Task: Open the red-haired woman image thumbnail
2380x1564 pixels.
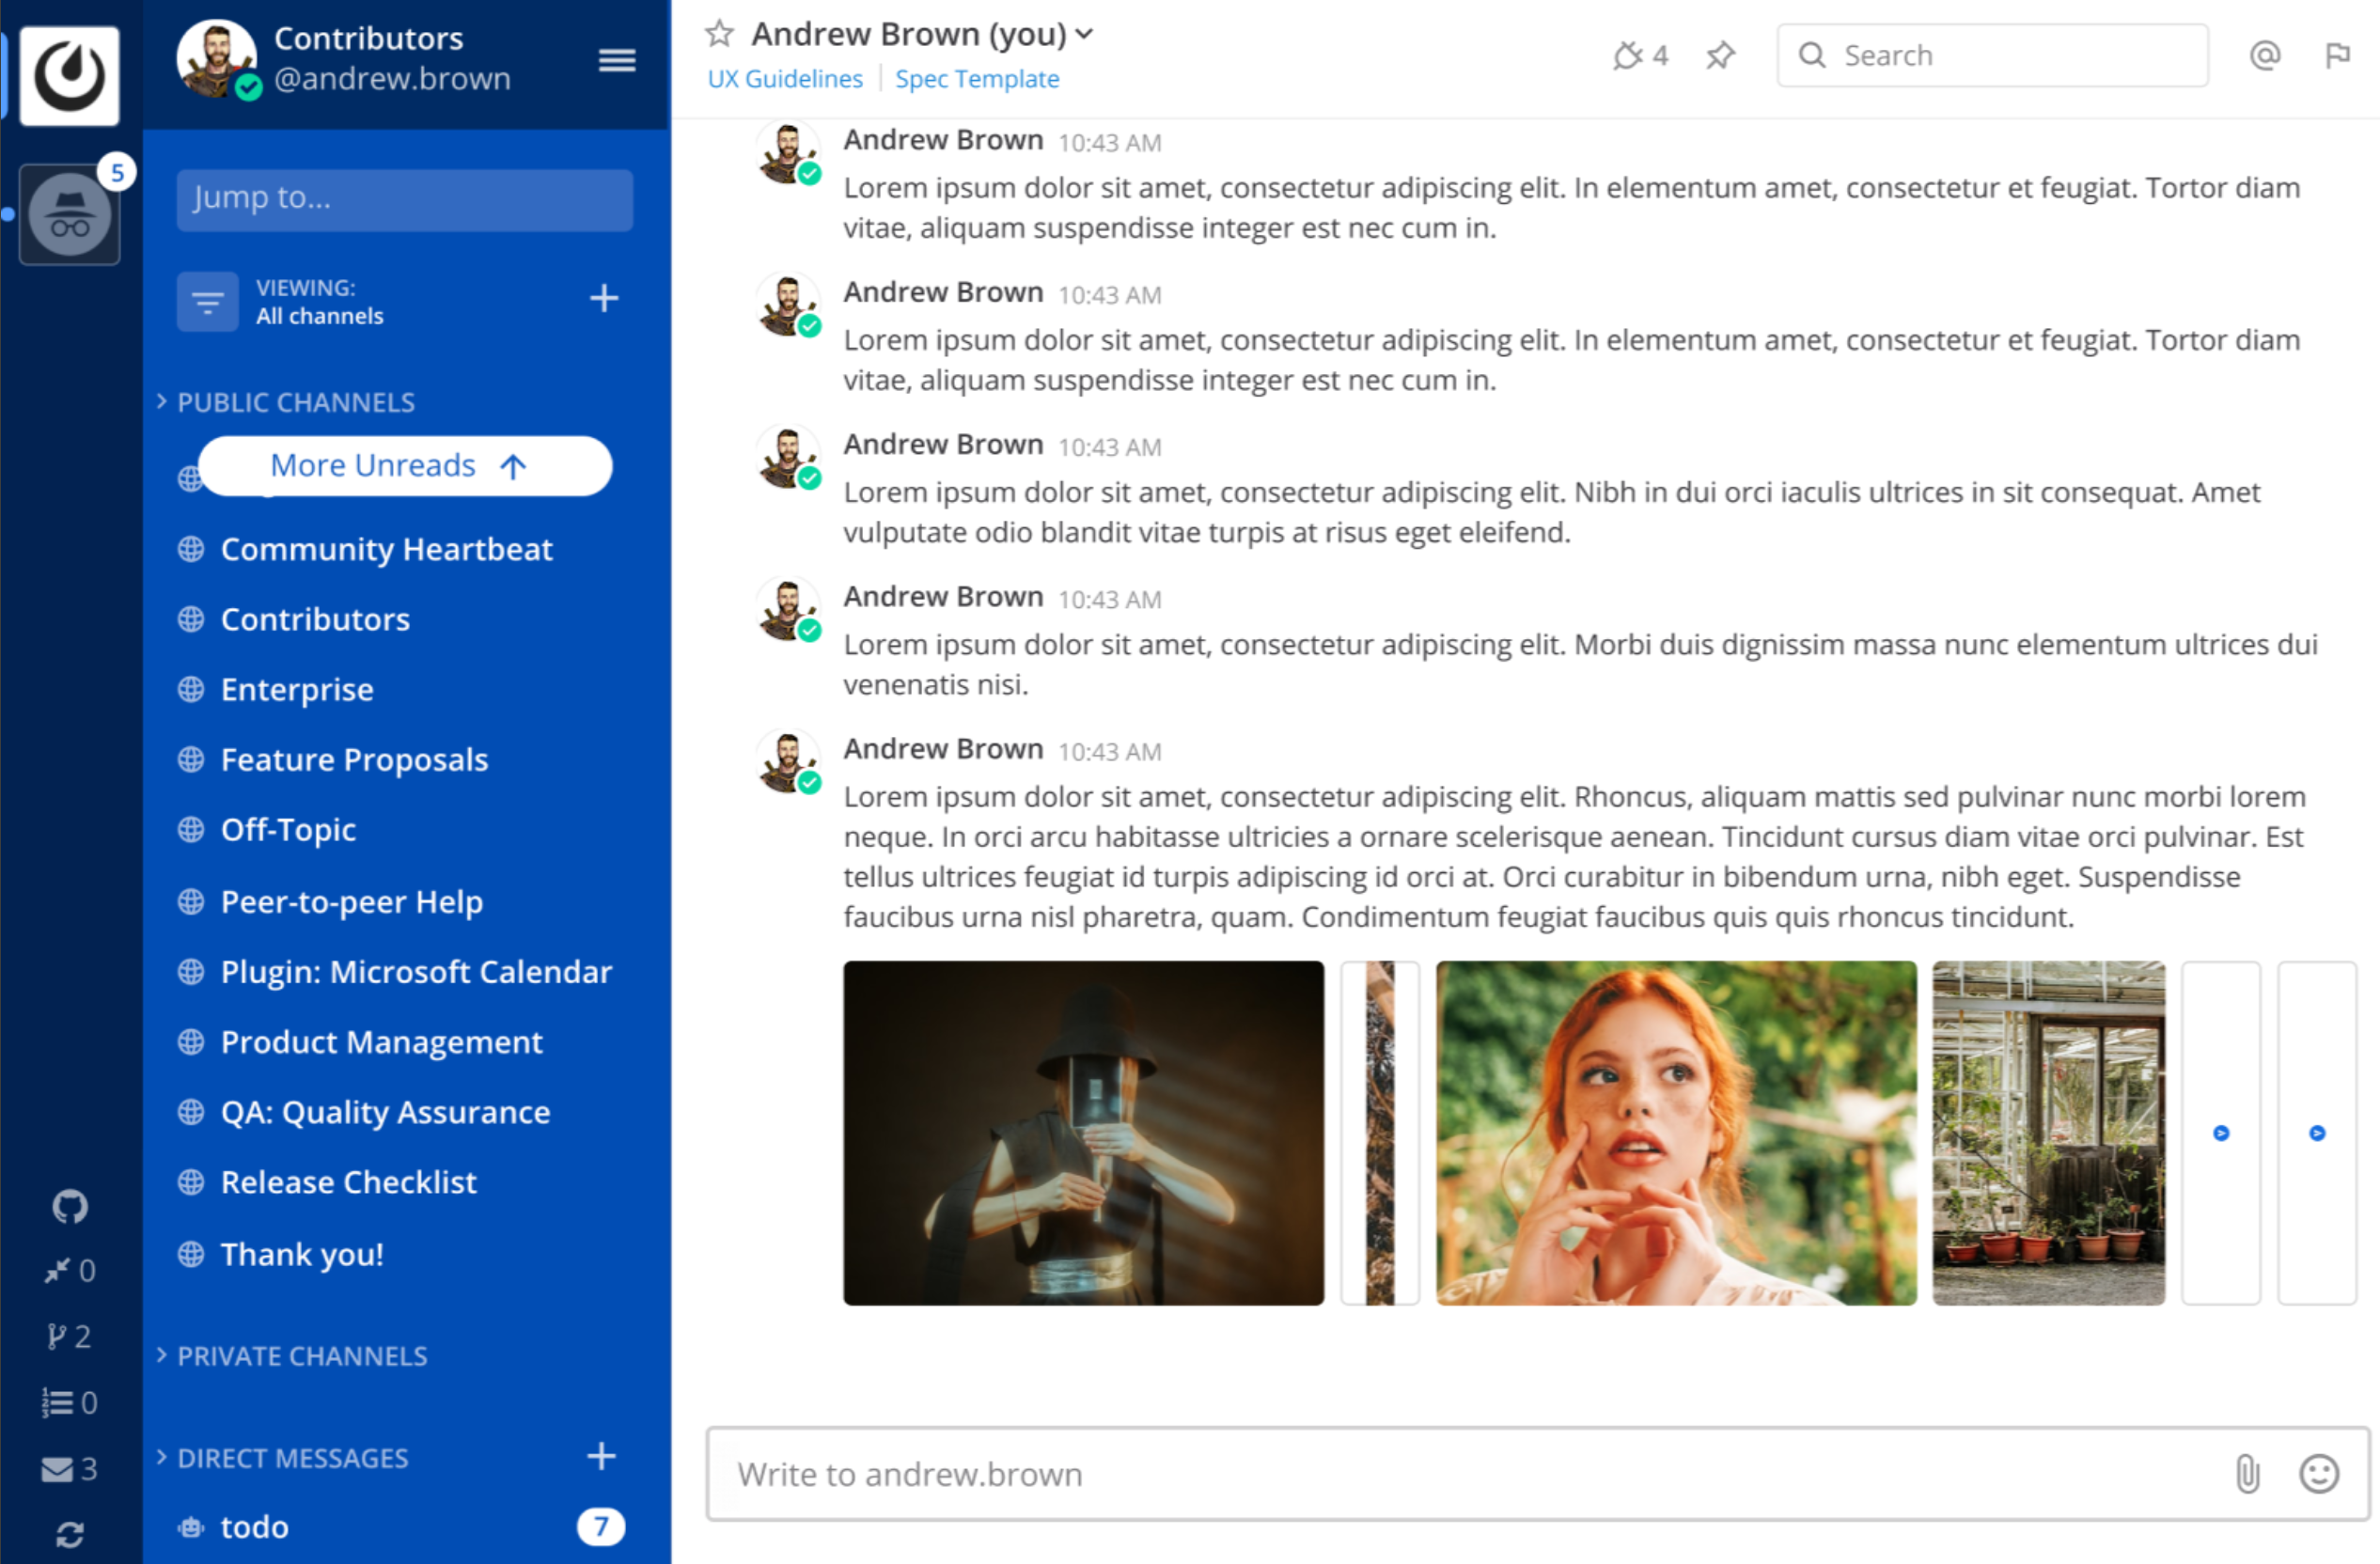Action: pos(1675,1132)
